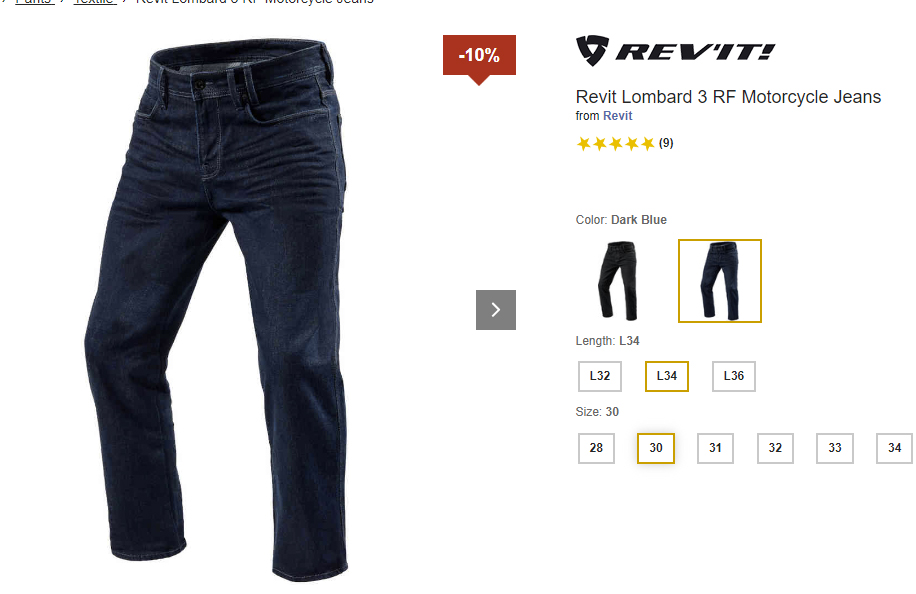
Task: Select waist size 32
Action: click(775, 448)
